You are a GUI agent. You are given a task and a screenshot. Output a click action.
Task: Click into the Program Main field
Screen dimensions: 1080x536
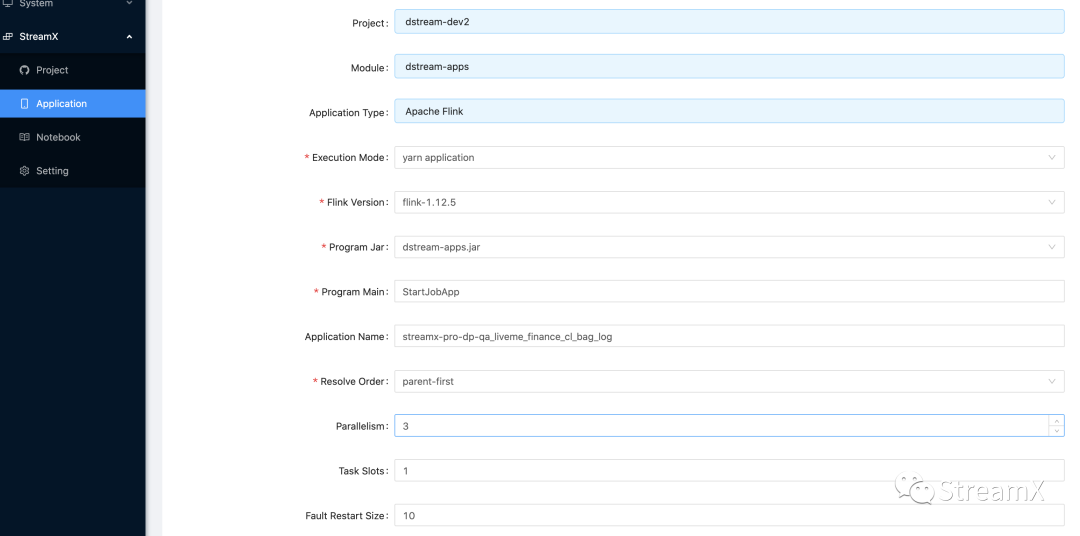728,292
